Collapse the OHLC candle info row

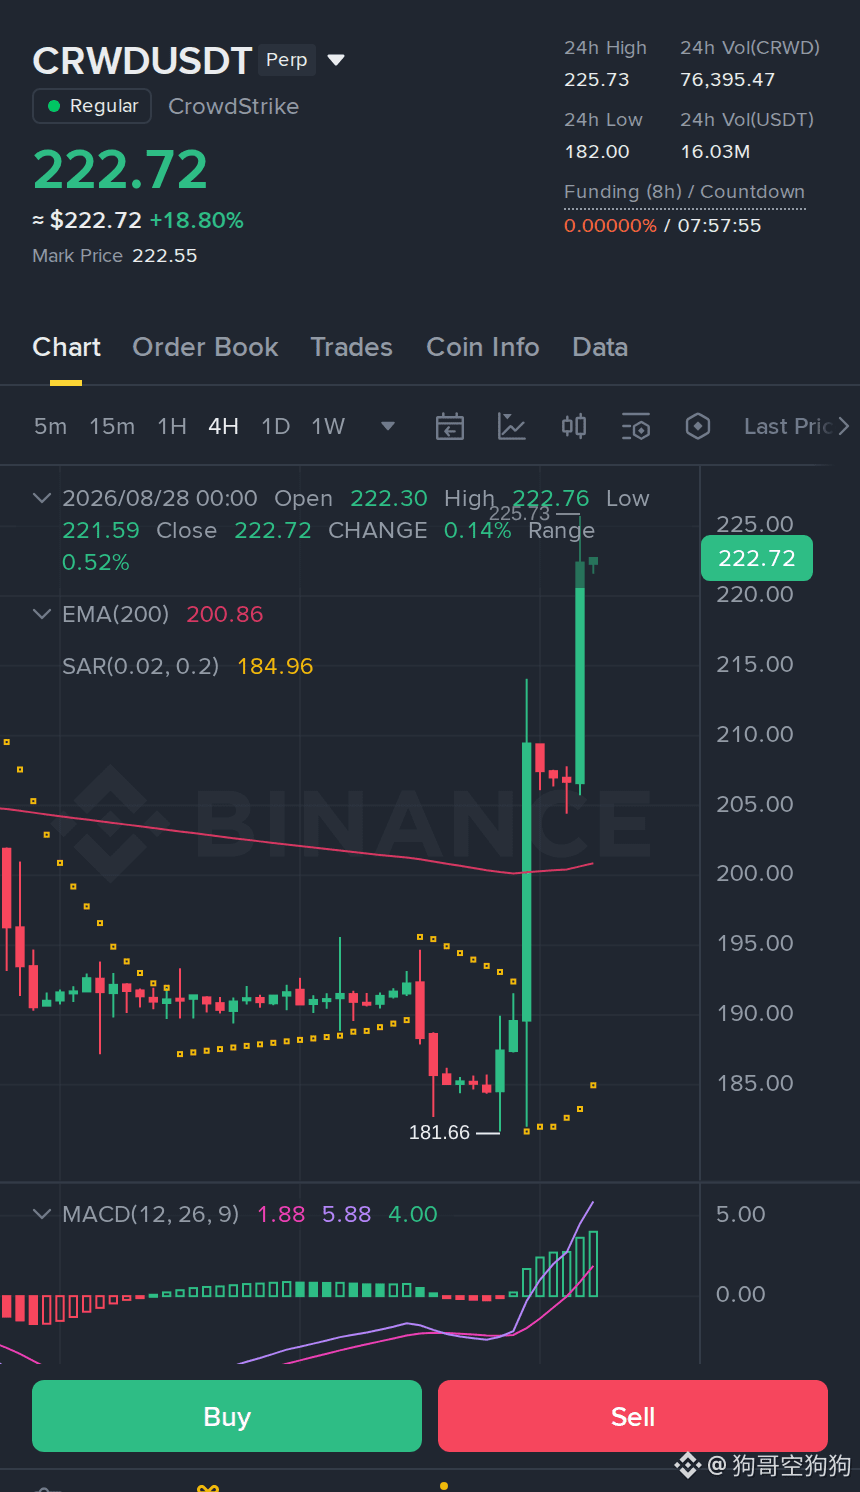point(41,498)
